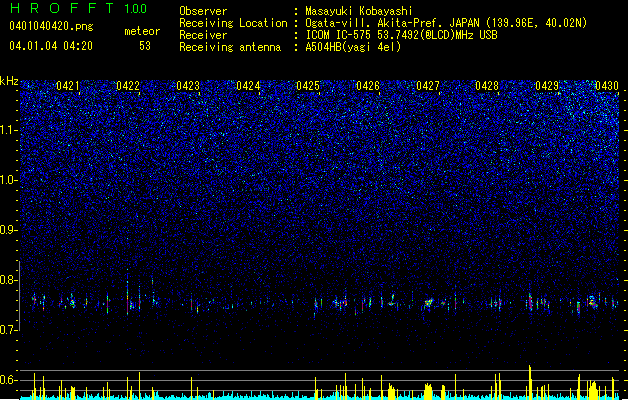Select the filename 0401040420.png
The width and height of the screenshot is (629, 400).
pyautogui.click(x=51, y=27)
